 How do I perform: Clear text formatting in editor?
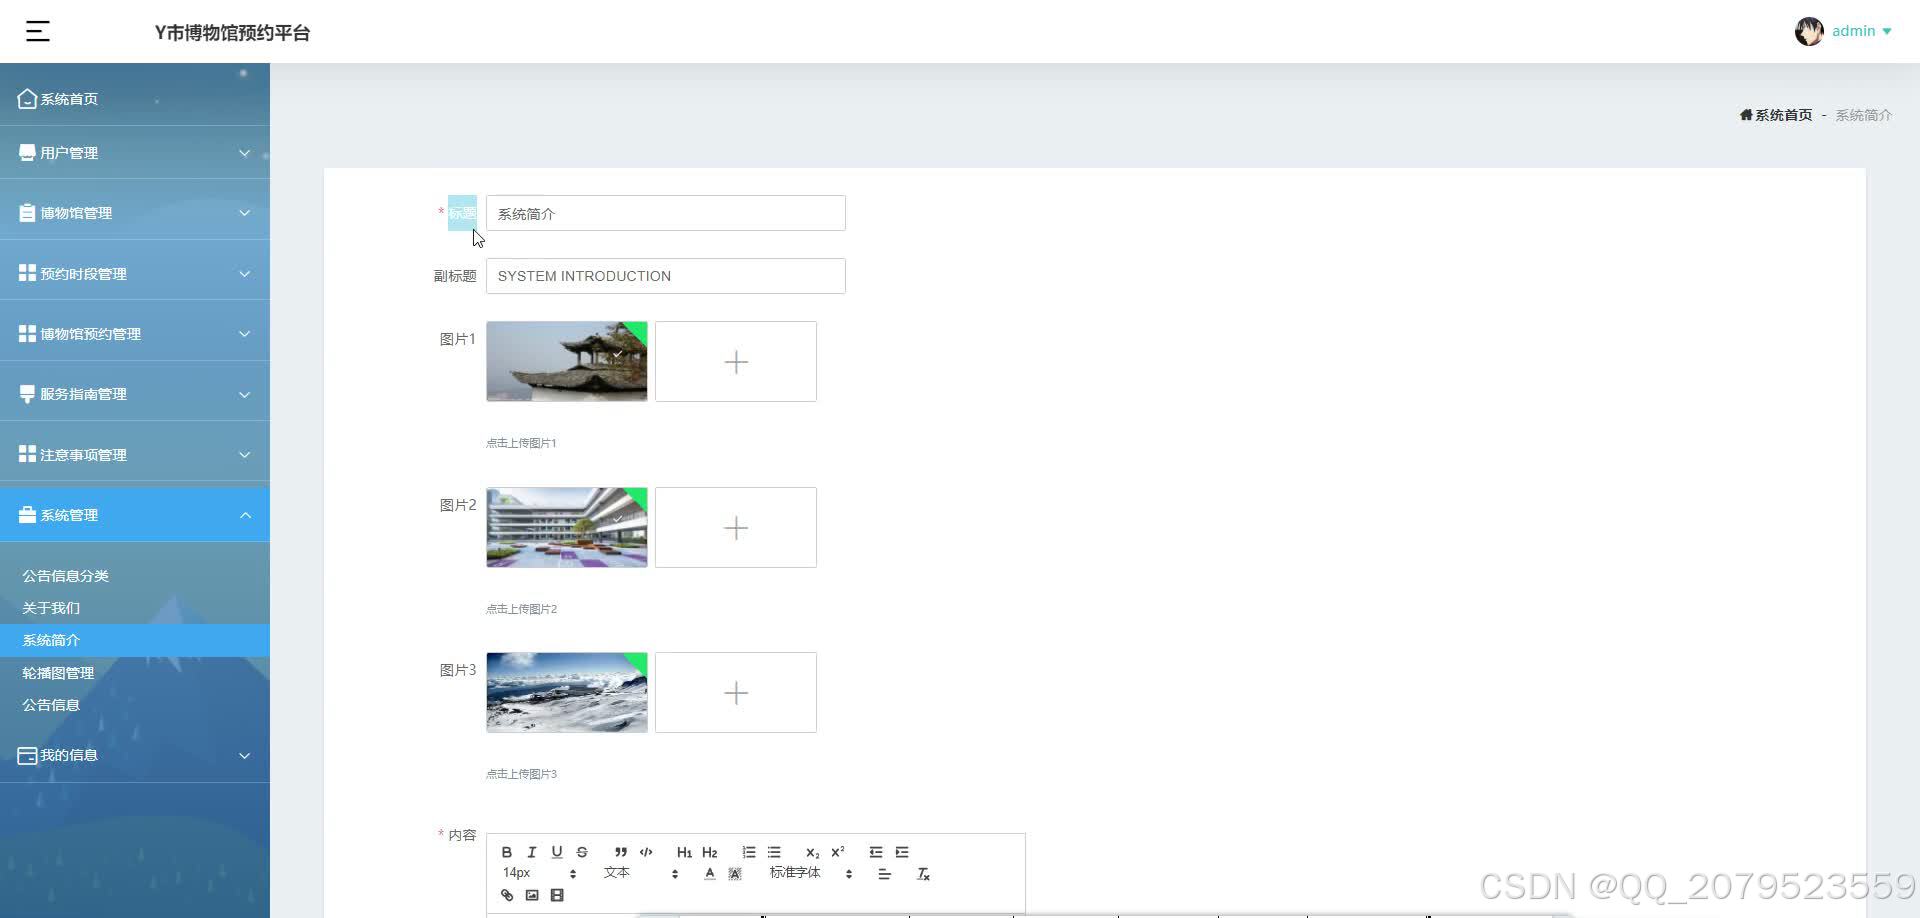click(x=923, y=873)
